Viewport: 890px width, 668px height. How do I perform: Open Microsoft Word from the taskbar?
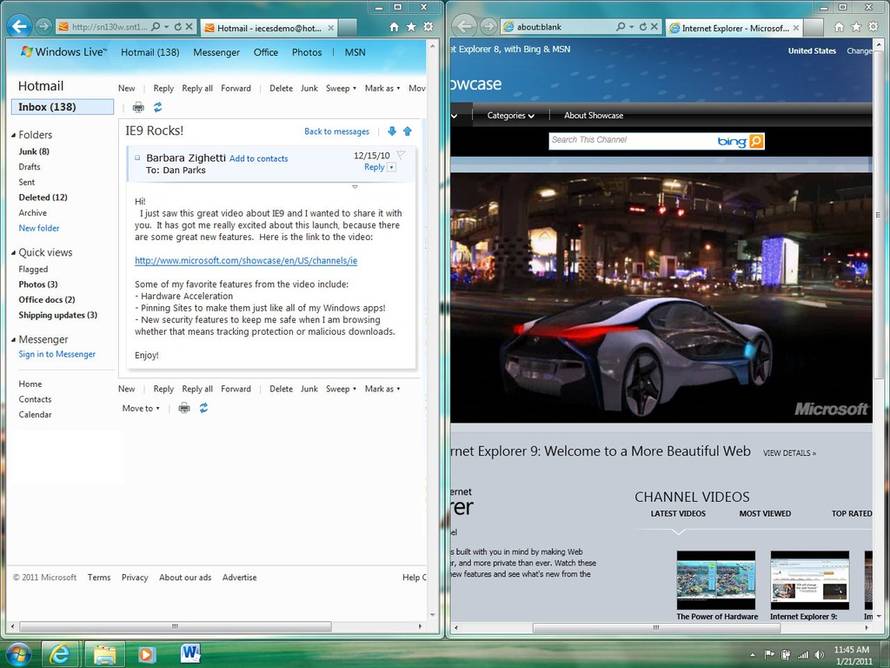click(190, 654)
